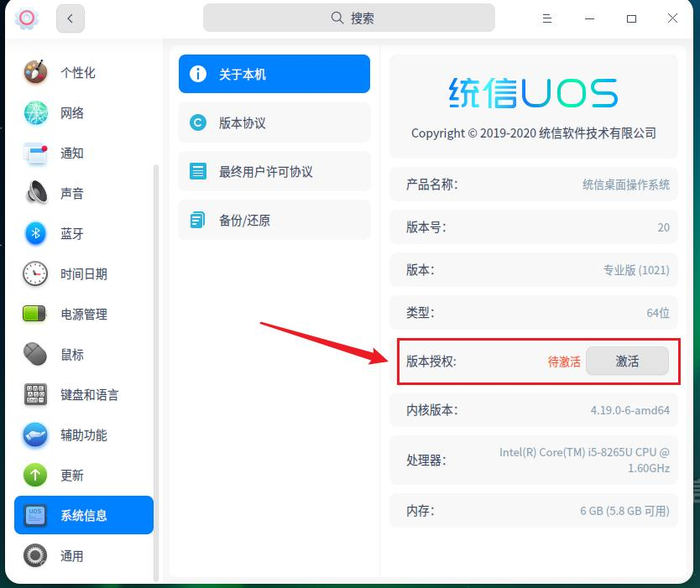This screenshot has width=700, height=588.
Task: Click edition value 专业版 (1021)
Action: point(636,270)
